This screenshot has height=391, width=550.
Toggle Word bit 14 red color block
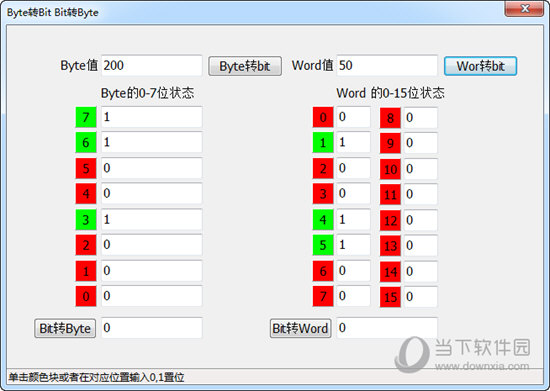(390, 271)
